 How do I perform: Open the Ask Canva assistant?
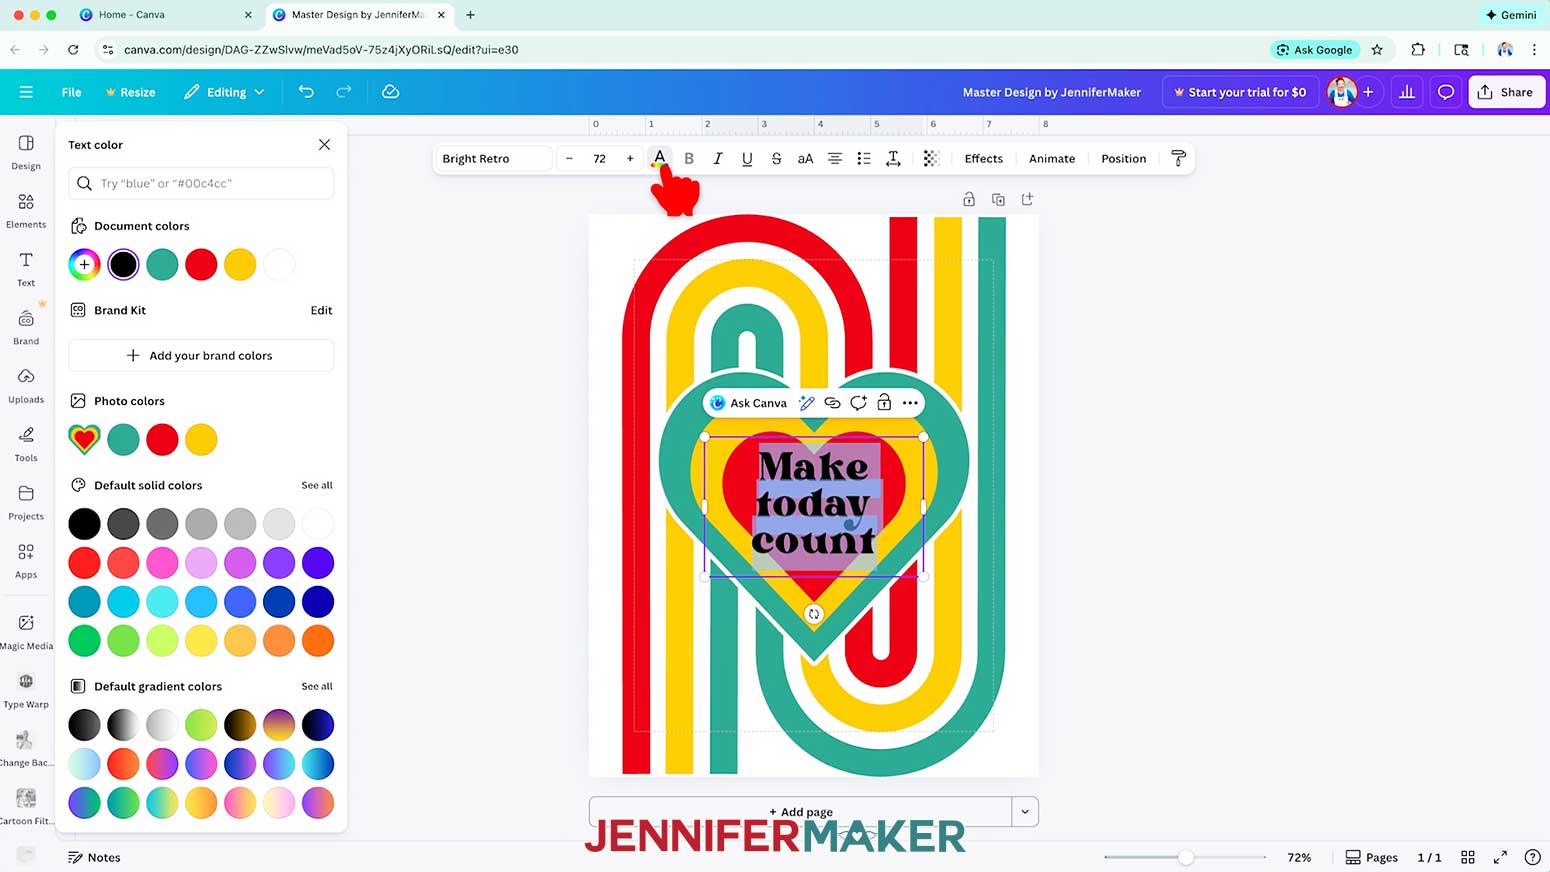tap(748, 403)
